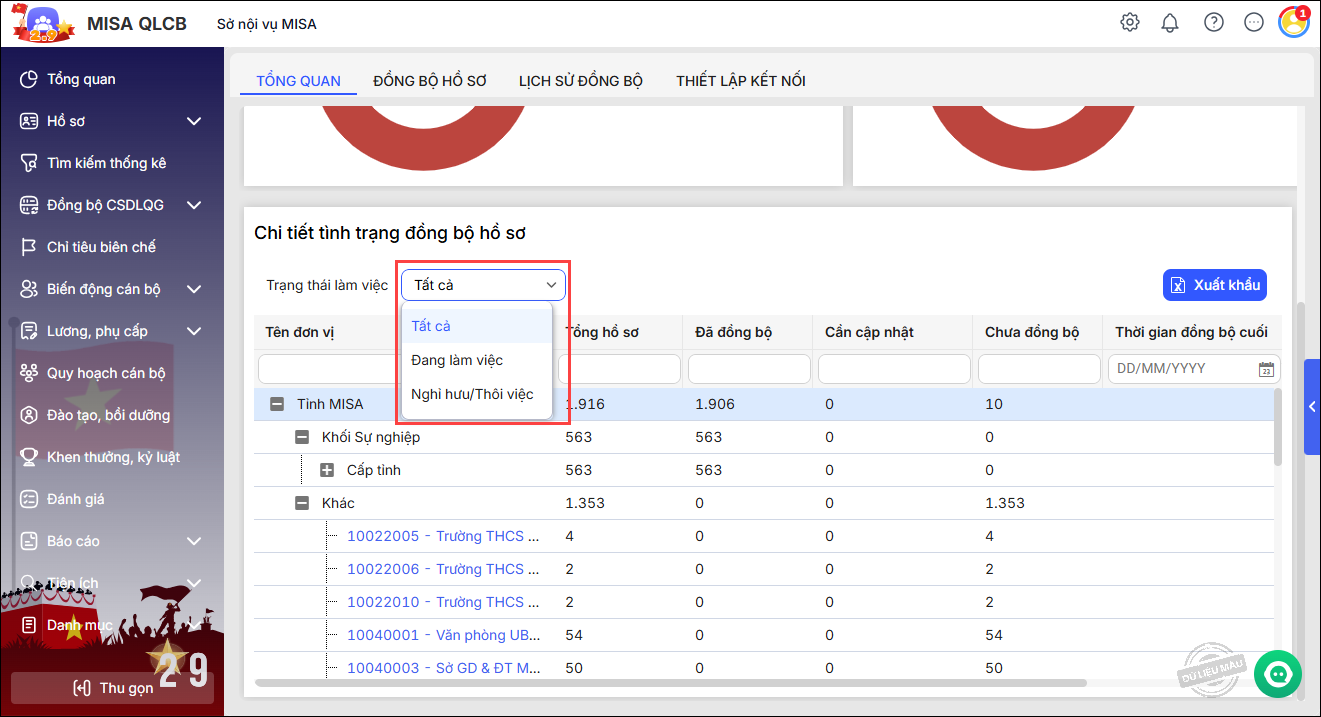Open the 10040001 - Văn phòng UB link

coord(444,635)
